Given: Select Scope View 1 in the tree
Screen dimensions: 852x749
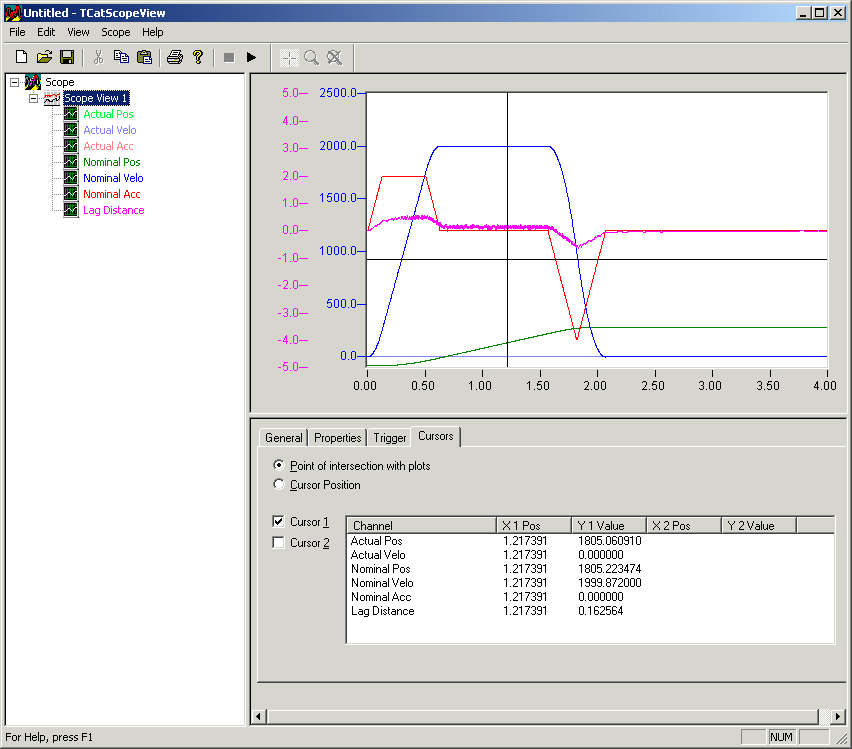Looking at the screenshot, I should 96,98.
